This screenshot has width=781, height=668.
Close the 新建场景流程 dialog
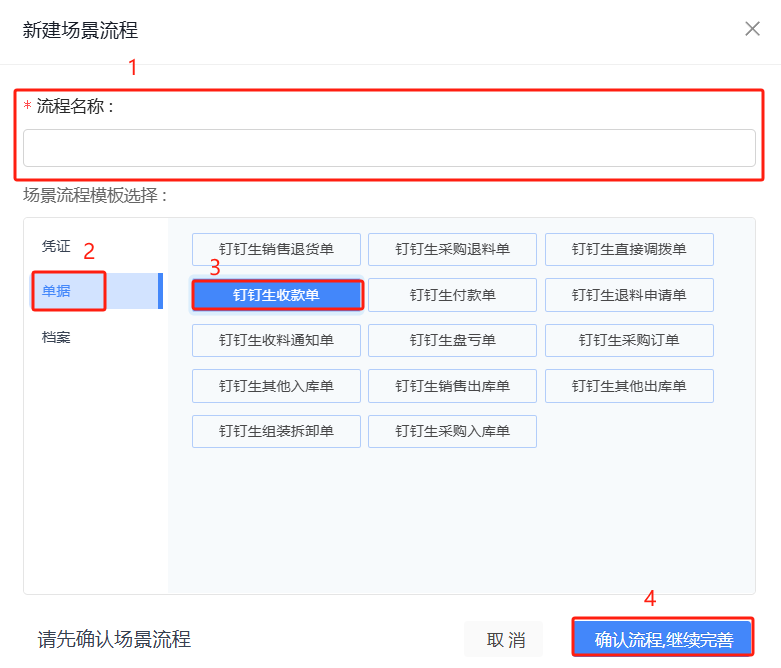pyautogui.click(x=752, y=29)
